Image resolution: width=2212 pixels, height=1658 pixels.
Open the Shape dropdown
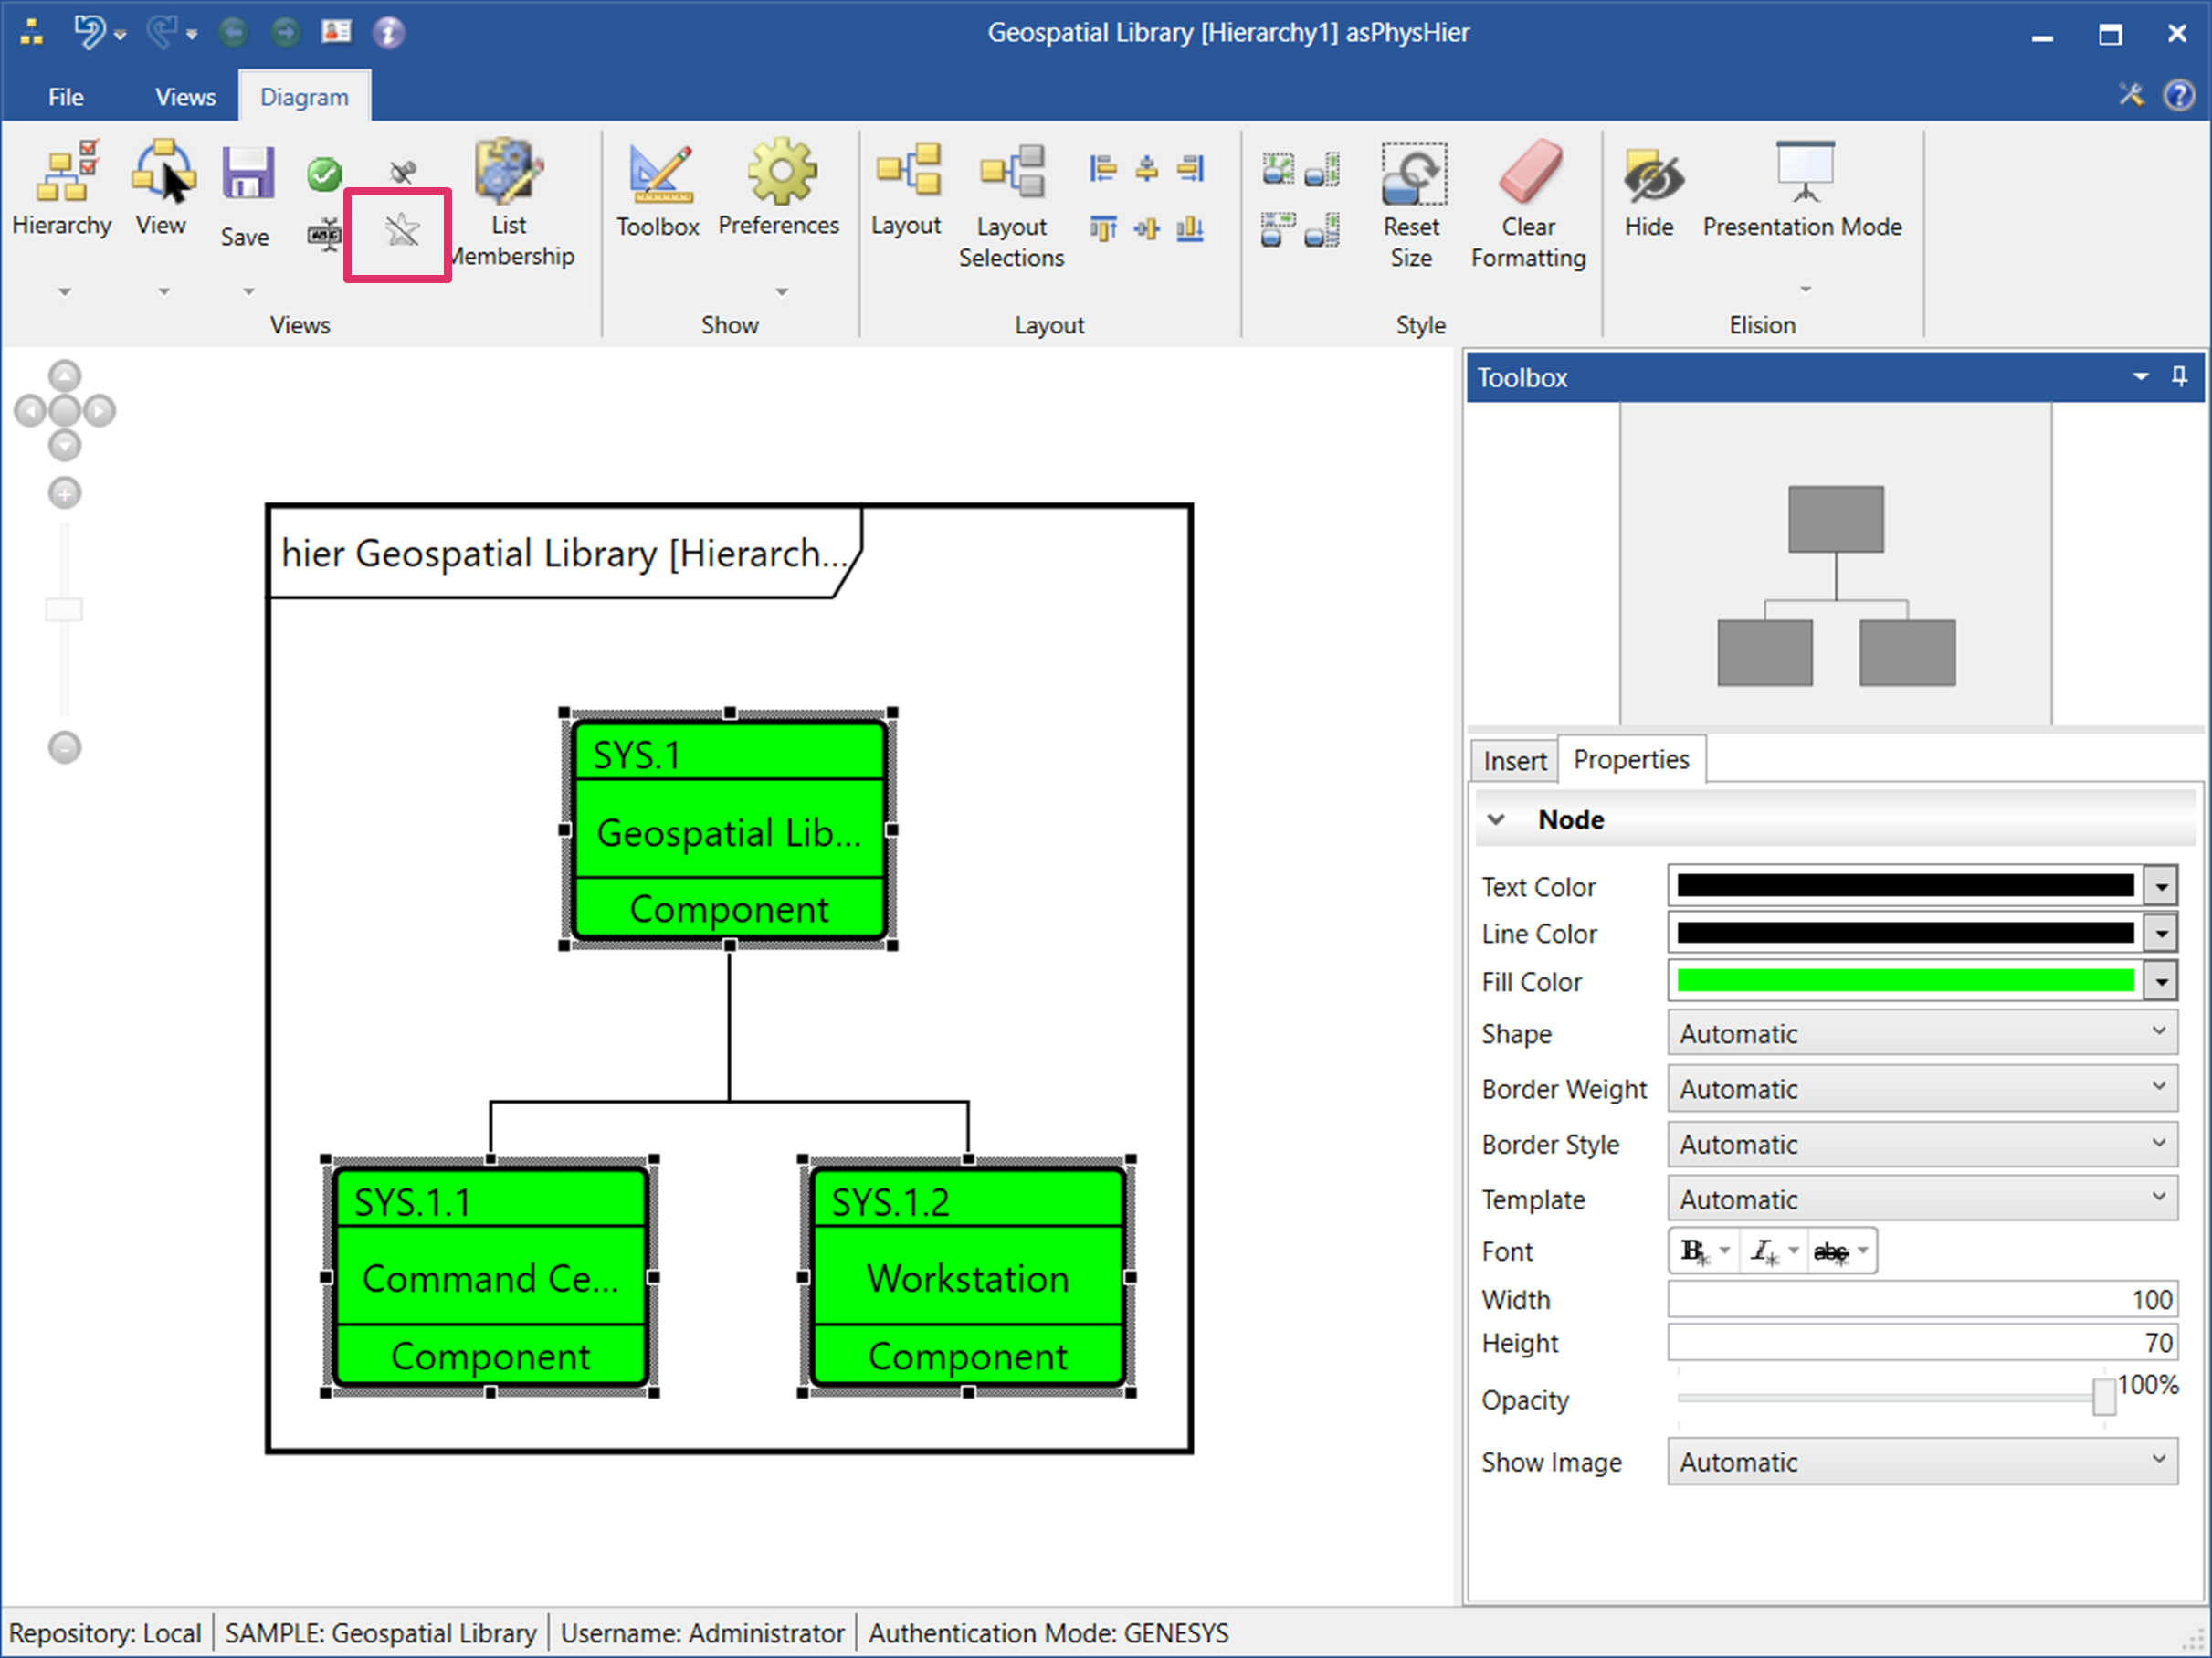pyautogui.click(x=1921, y=1033)
